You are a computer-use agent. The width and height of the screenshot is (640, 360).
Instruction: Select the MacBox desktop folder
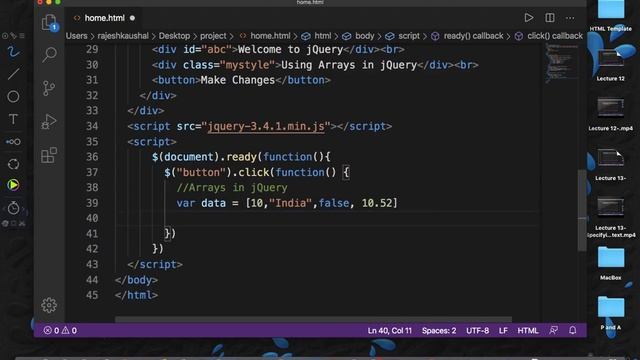point(611,263)
